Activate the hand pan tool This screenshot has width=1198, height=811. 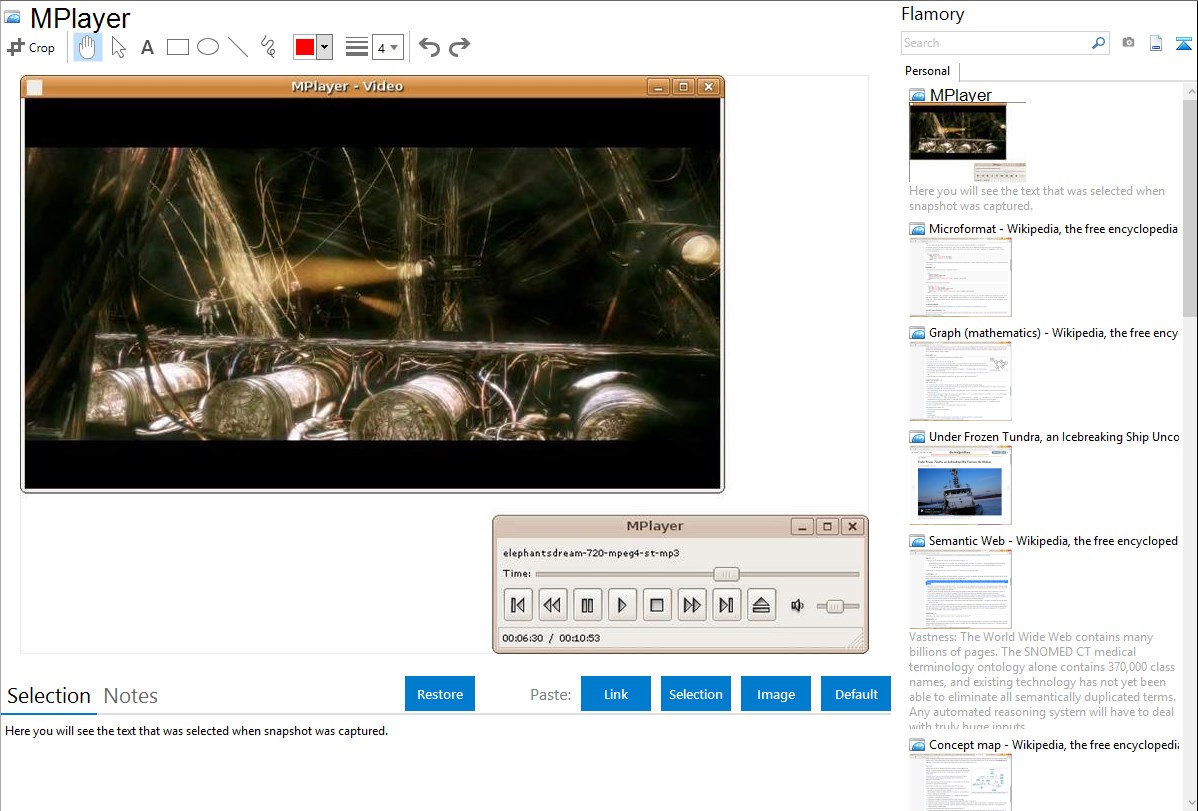[x=88, y=47]
